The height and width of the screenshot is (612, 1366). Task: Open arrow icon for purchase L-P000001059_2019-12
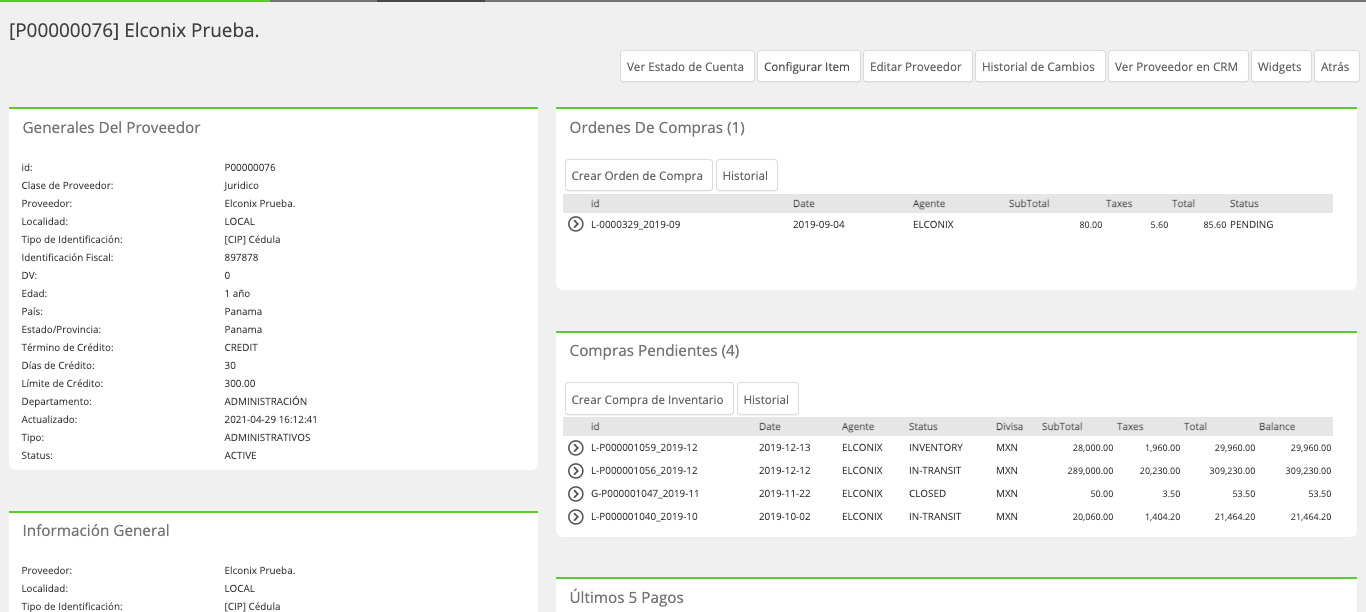(x=576, y=448)
